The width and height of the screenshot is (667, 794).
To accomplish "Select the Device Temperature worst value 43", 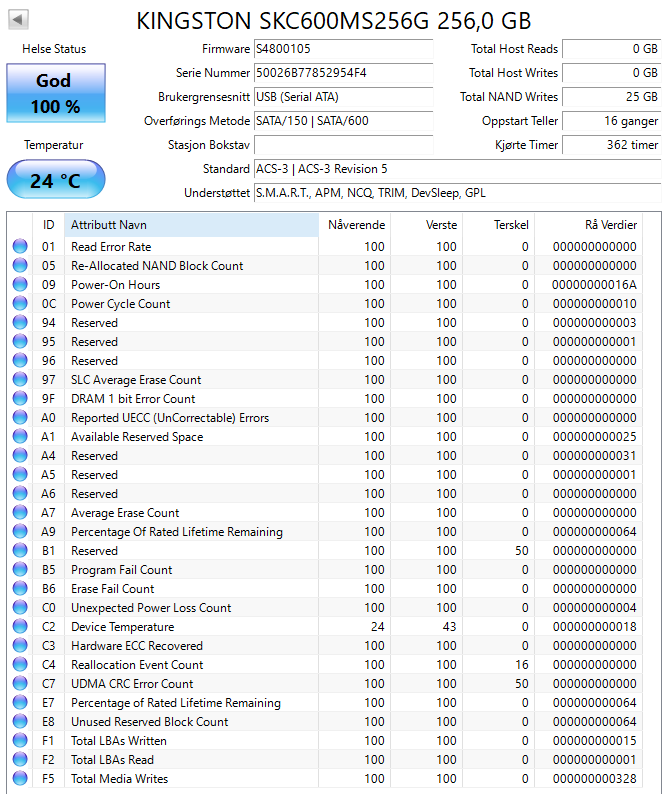I will pyautogui.click(x=449, y=627).
